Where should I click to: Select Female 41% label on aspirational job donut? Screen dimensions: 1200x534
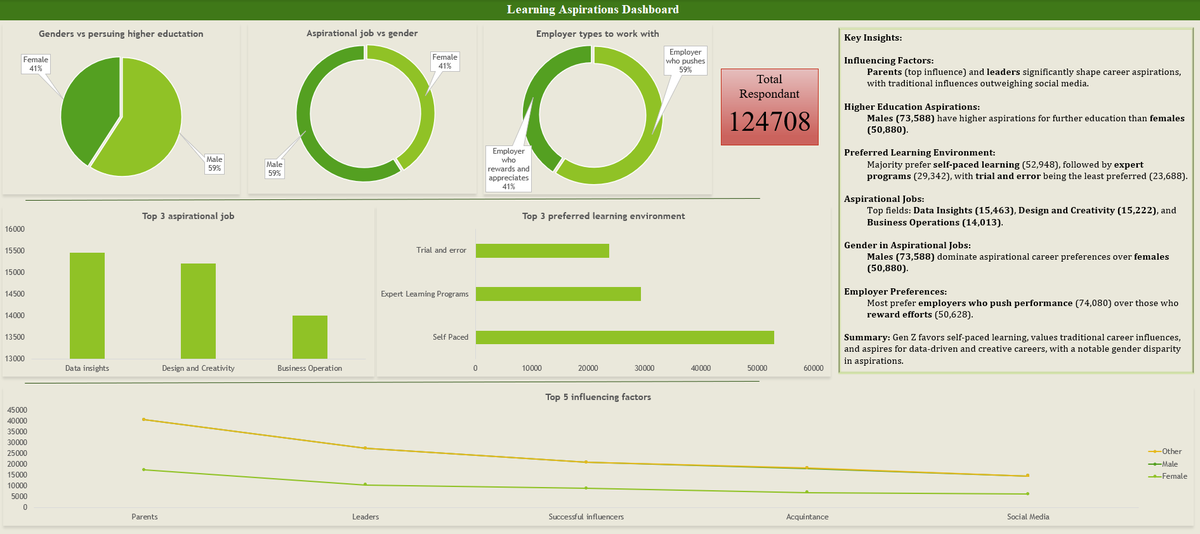(445, 61)
